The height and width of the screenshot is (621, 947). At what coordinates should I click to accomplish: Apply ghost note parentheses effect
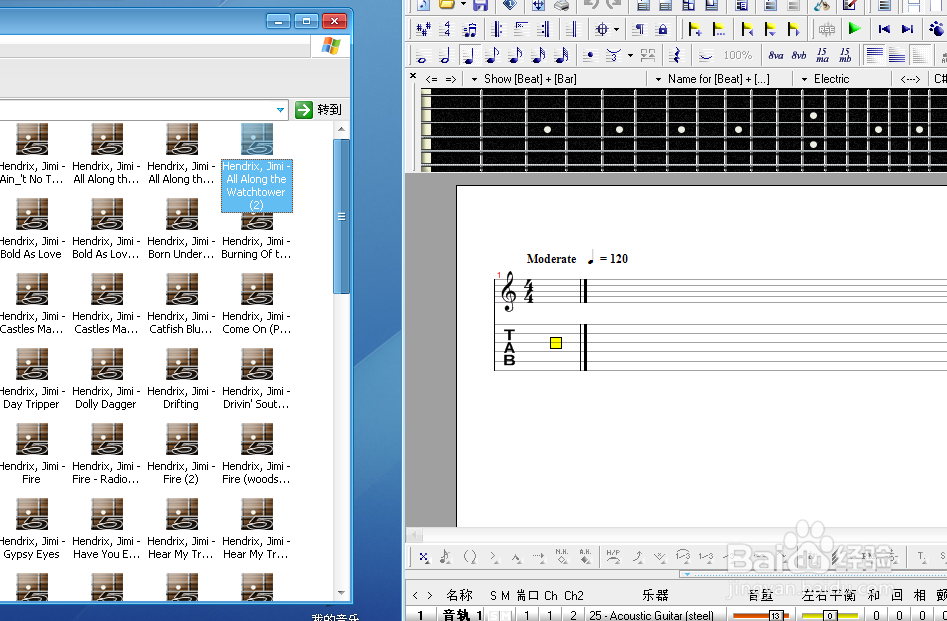pos(469,557)
